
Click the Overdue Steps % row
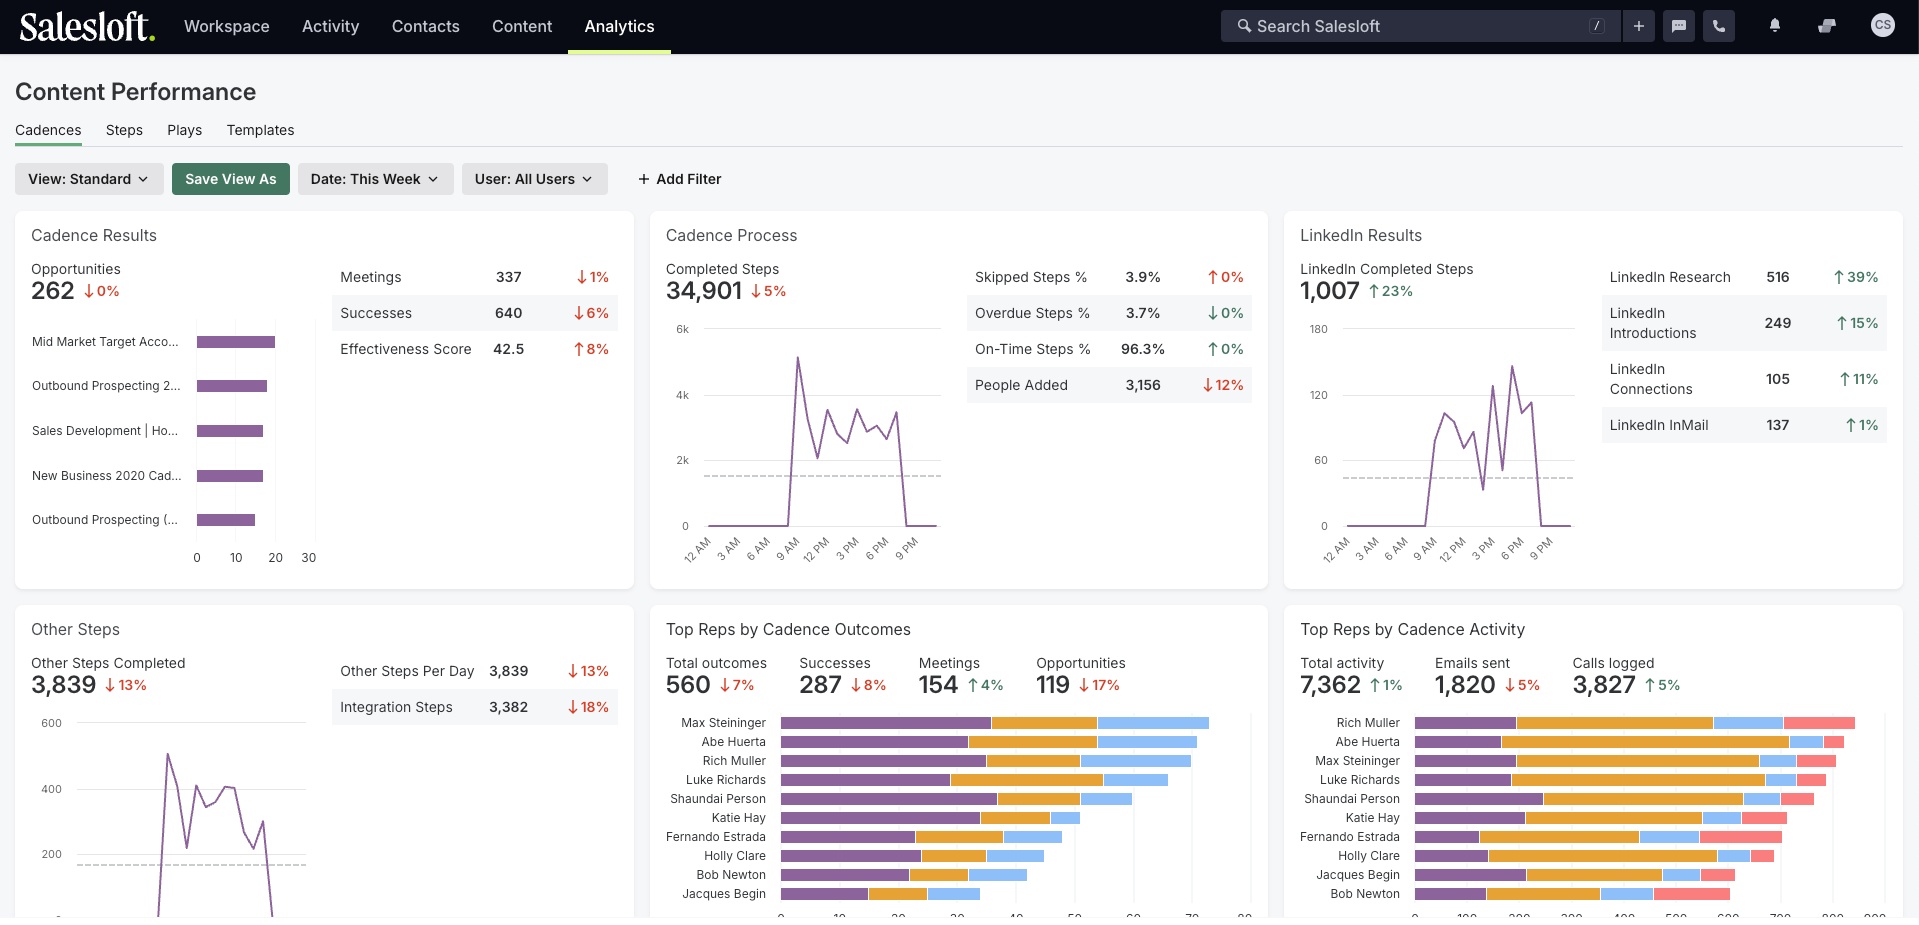point(1109,313)
